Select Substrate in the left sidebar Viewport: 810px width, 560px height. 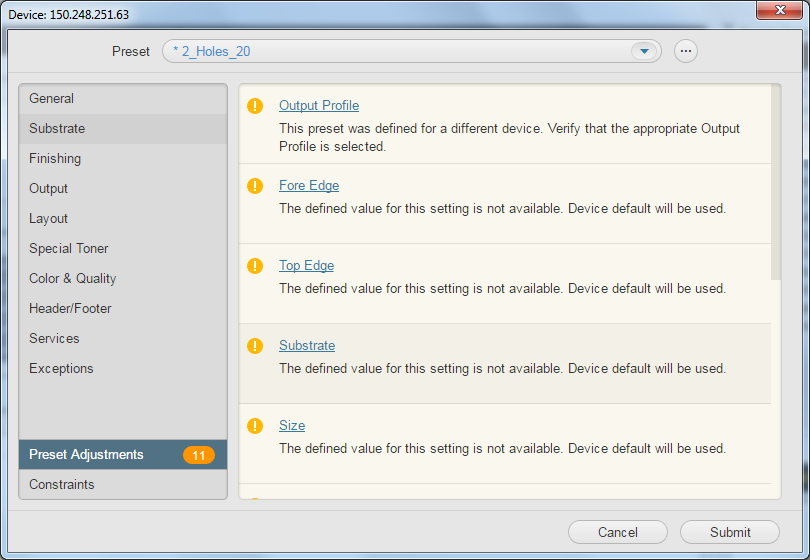[x=57, y=129]
